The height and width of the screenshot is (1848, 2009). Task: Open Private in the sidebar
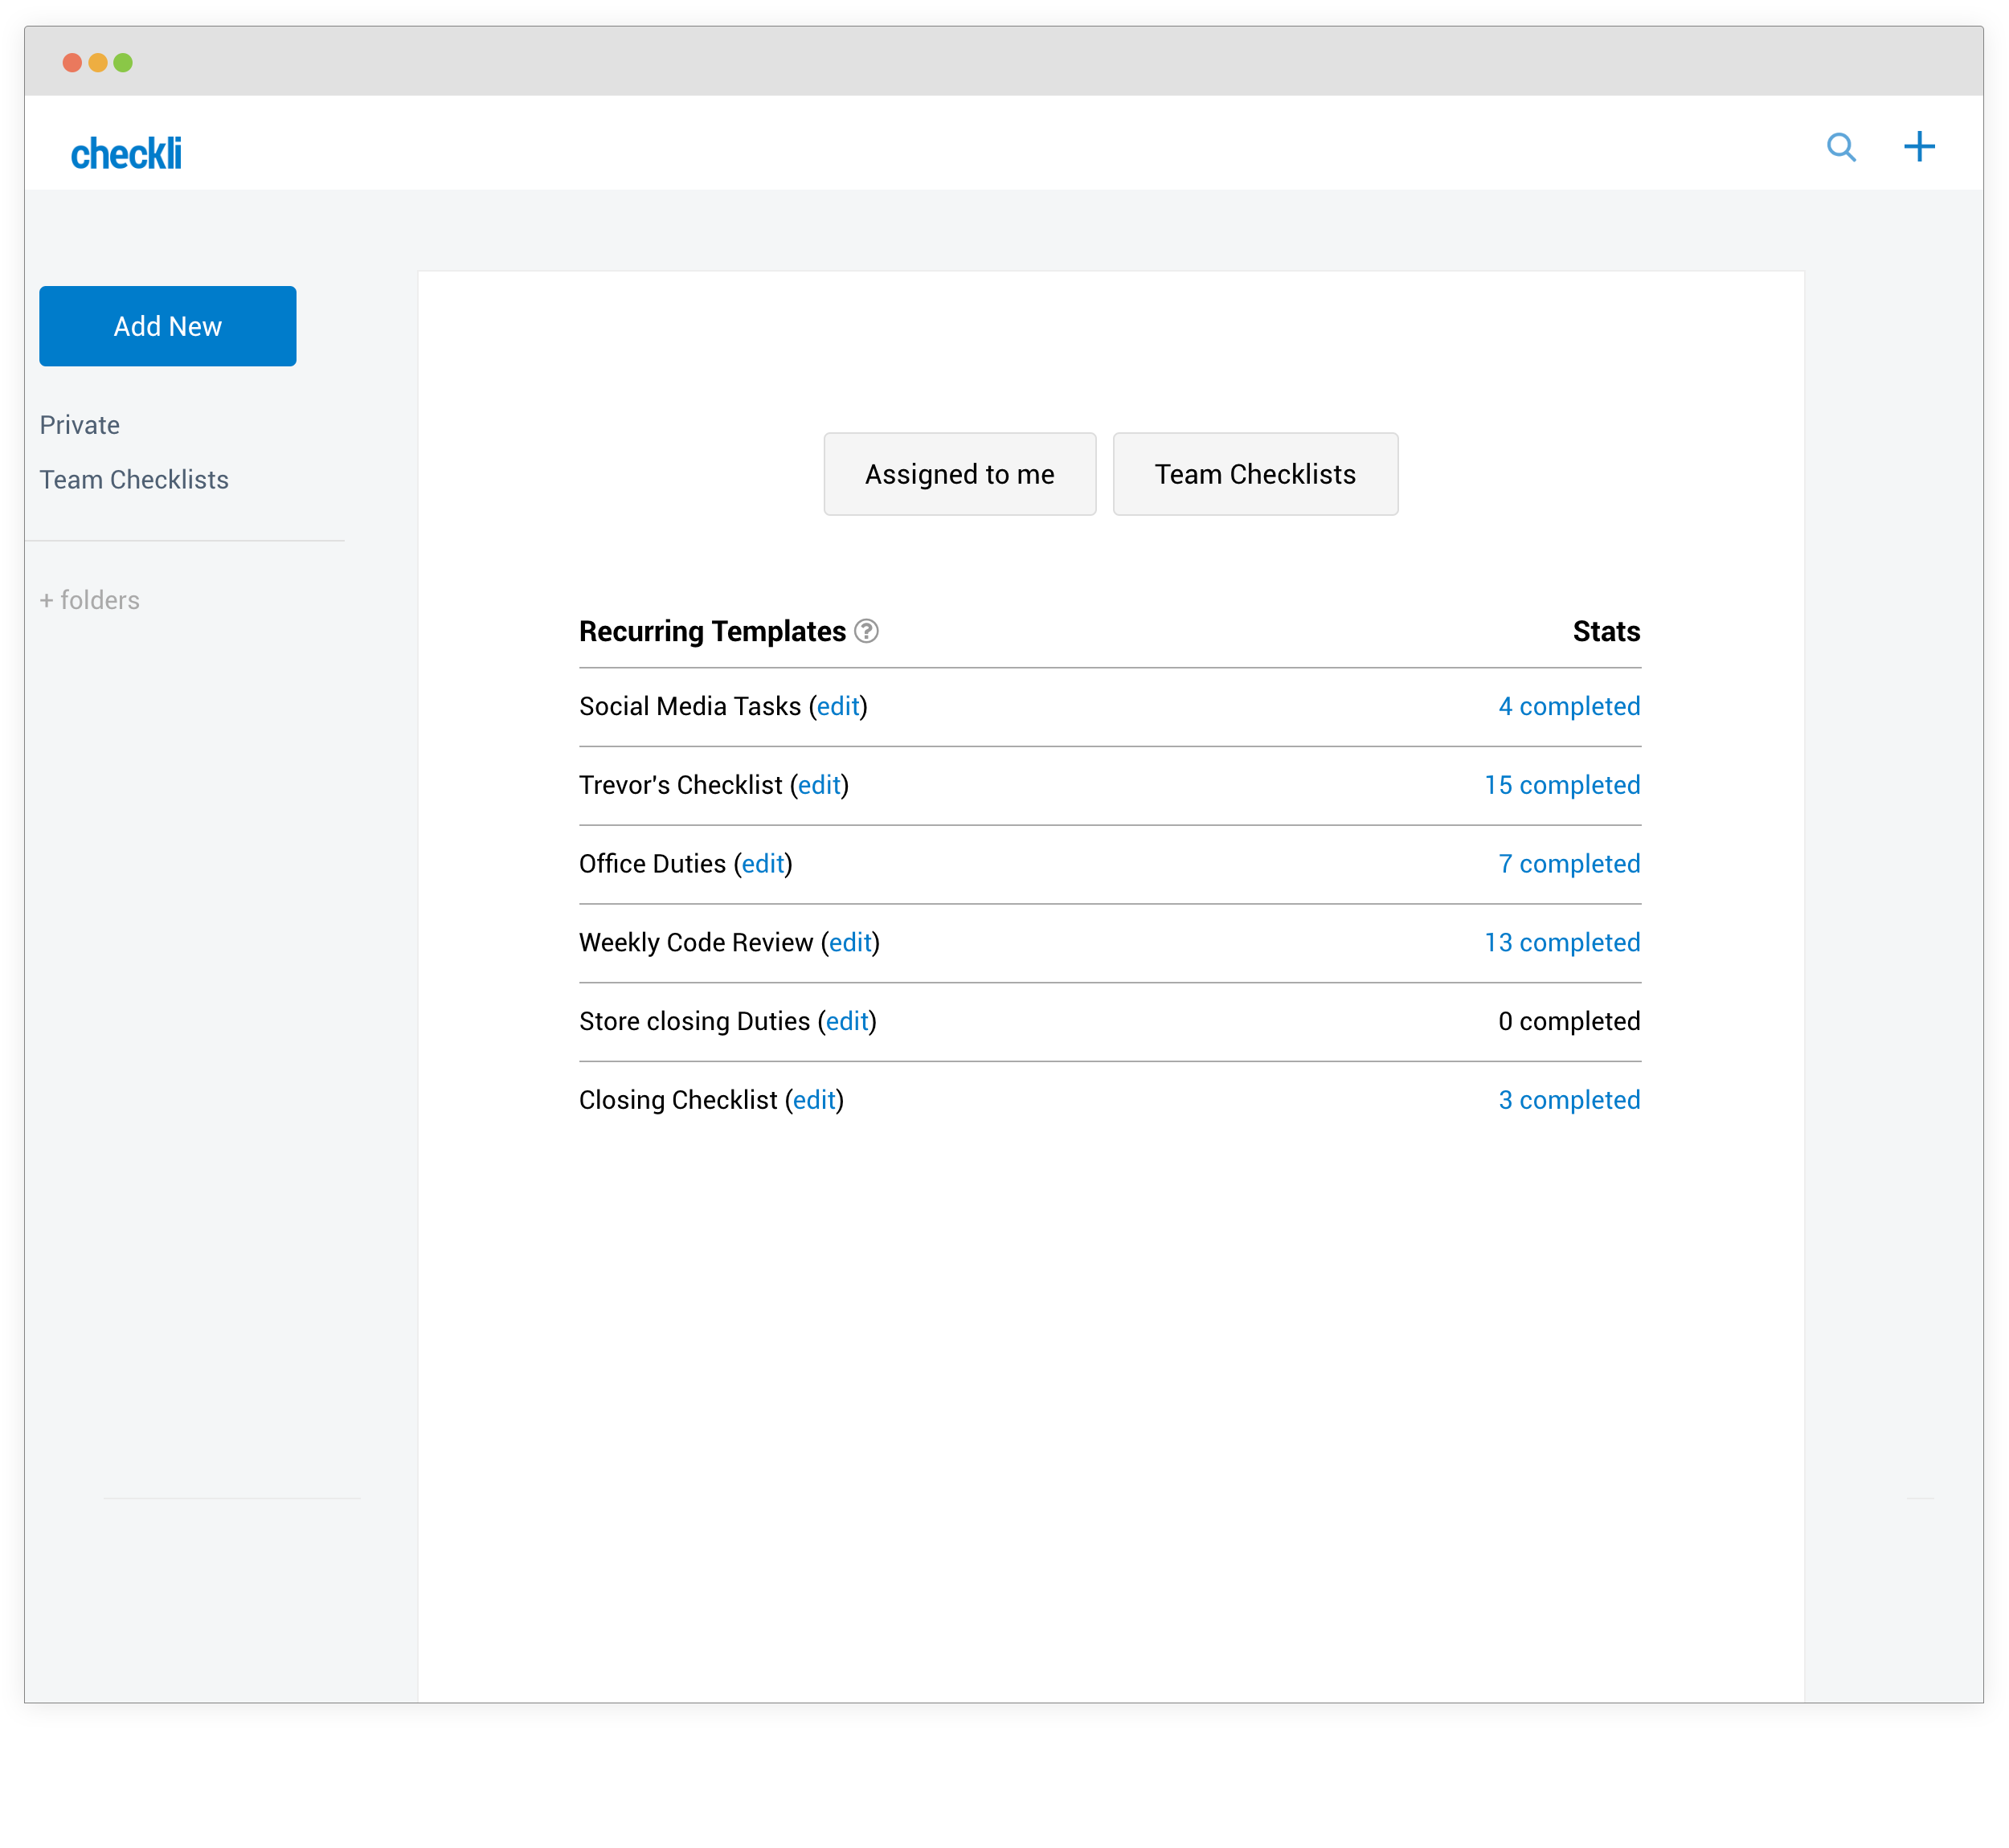(80, 425)
